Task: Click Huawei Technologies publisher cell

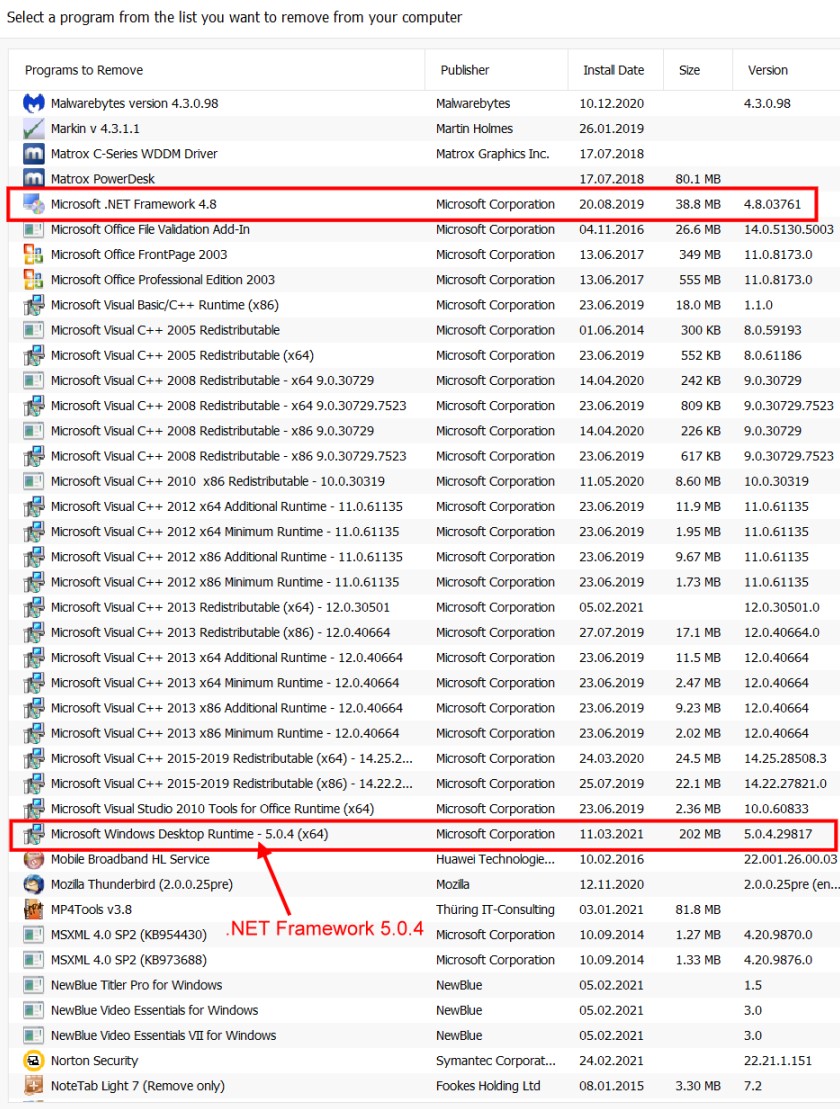Action: 495,859
